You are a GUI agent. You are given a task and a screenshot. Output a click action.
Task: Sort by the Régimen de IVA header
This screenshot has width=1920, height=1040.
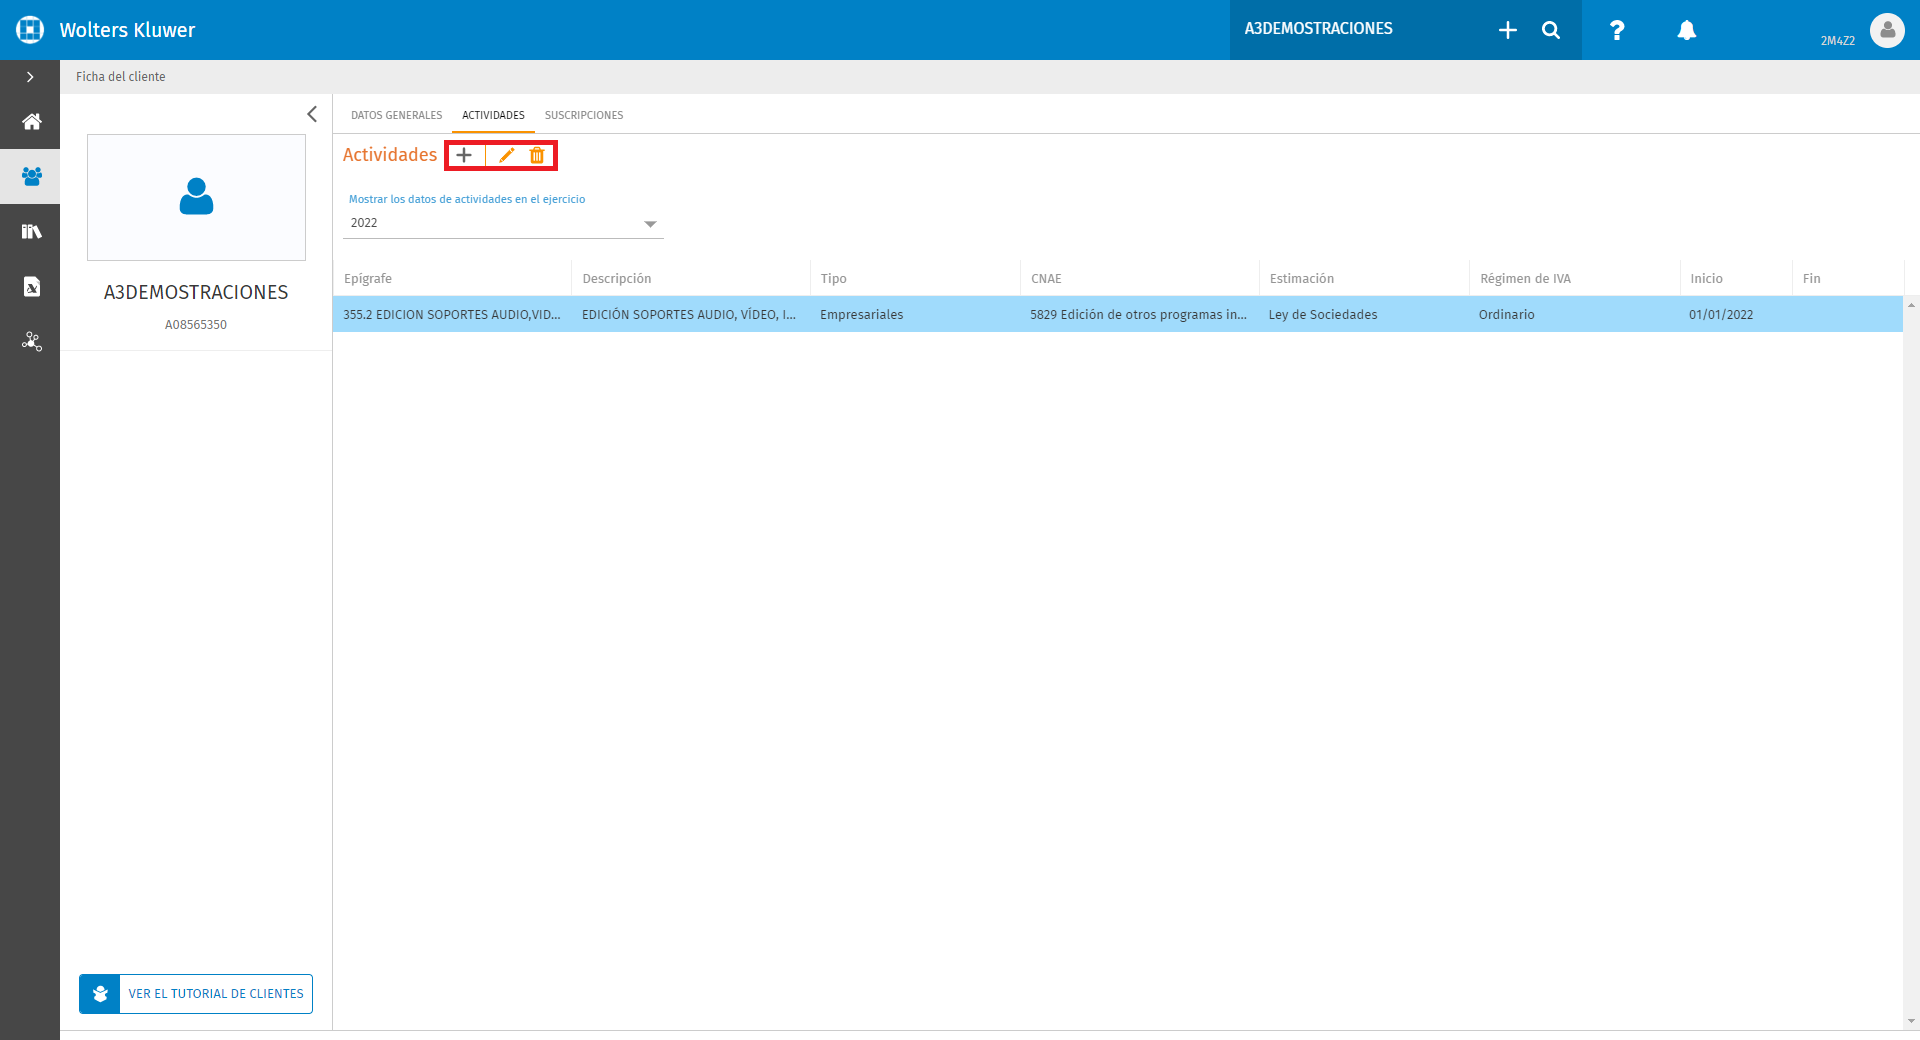(x=1575, y=279)
